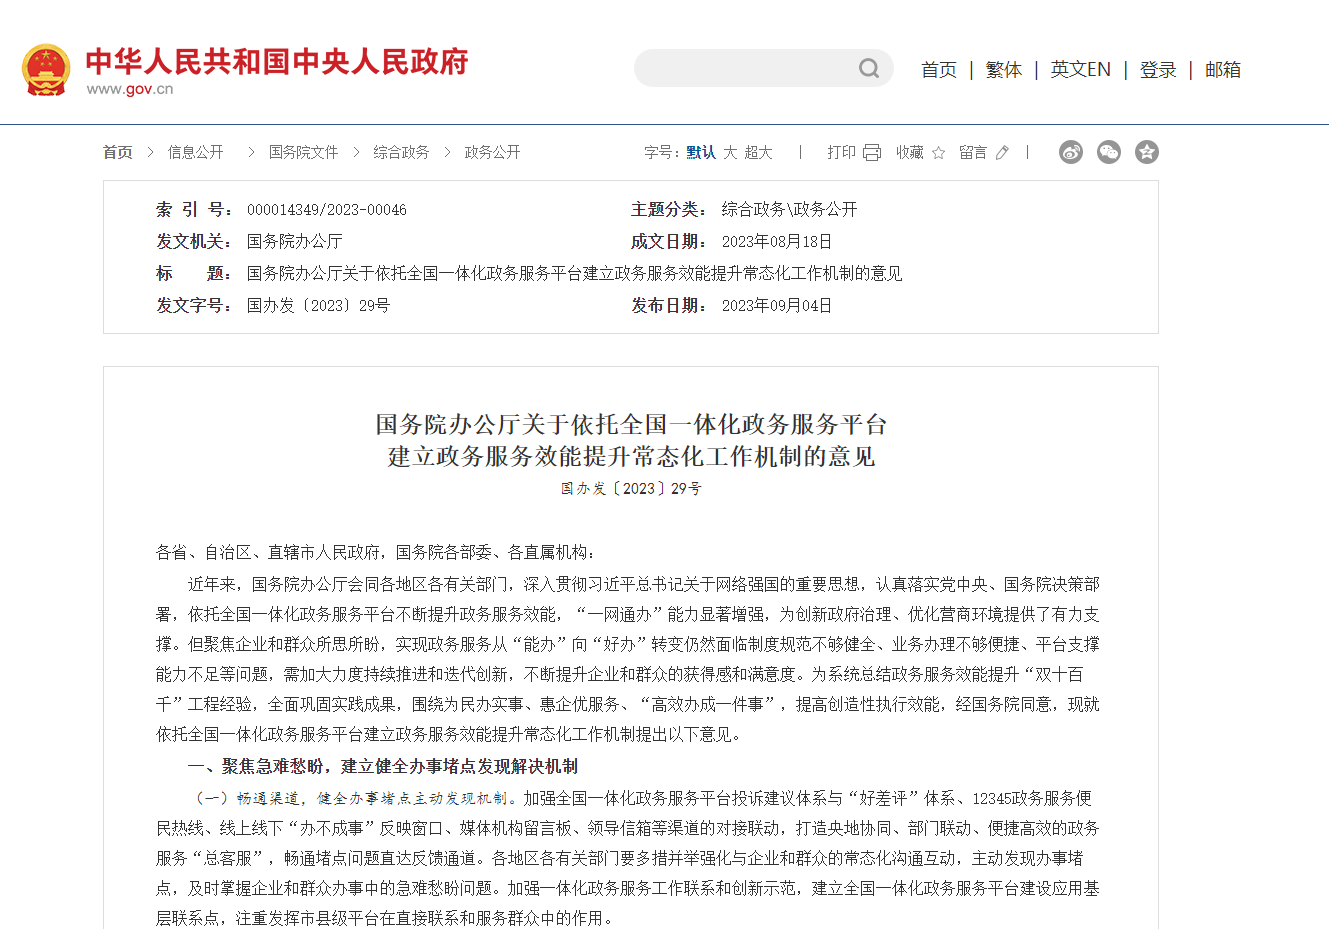Image resolution: width=1329 pixels, height=929 pixels.
Task: Open 国务院文件 breadcrumb link
Action: [303, 152]
